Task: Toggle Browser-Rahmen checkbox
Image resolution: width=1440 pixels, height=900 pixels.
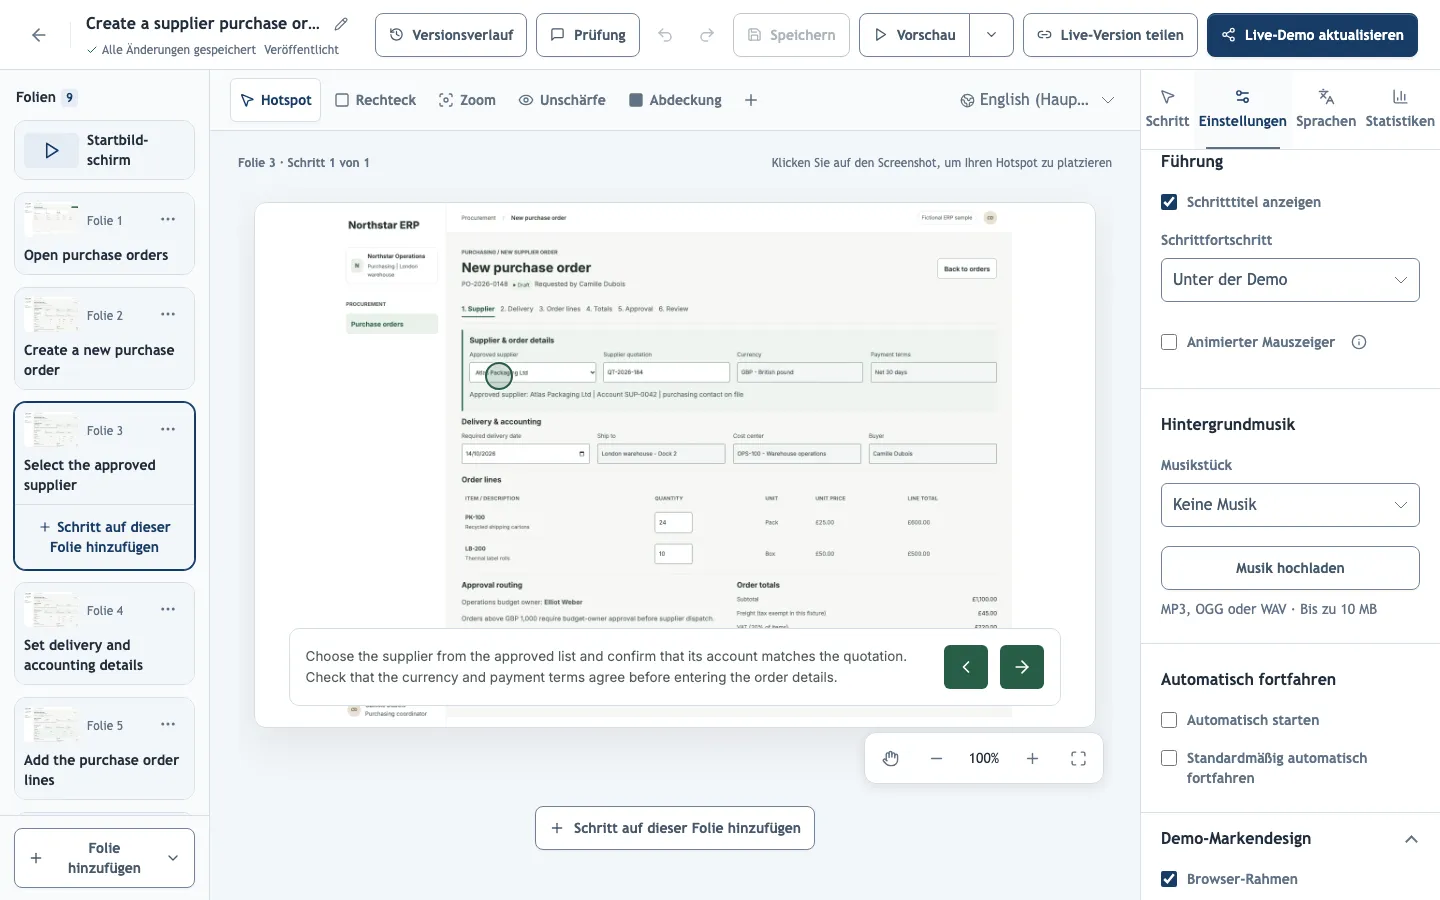Action: (1169, 879)
